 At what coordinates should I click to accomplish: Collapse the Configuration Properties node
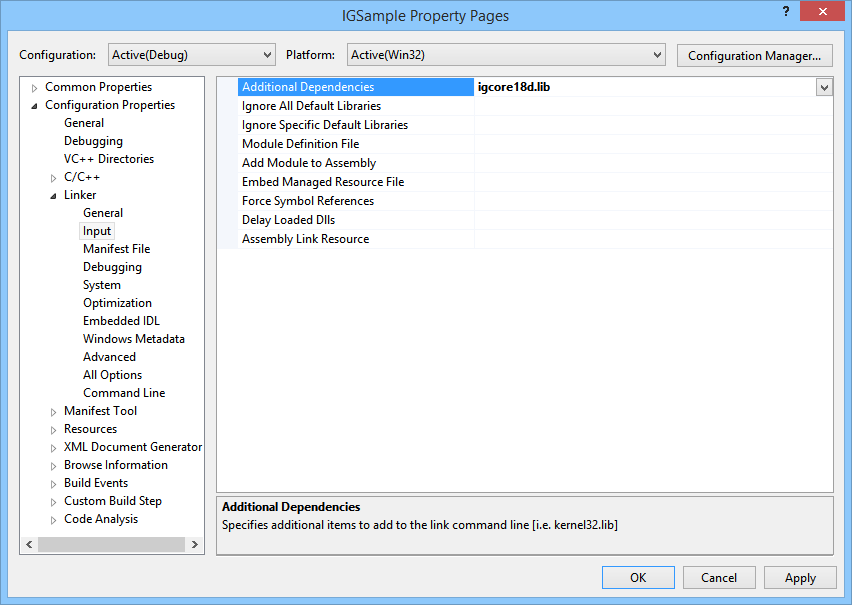[35, 106]
